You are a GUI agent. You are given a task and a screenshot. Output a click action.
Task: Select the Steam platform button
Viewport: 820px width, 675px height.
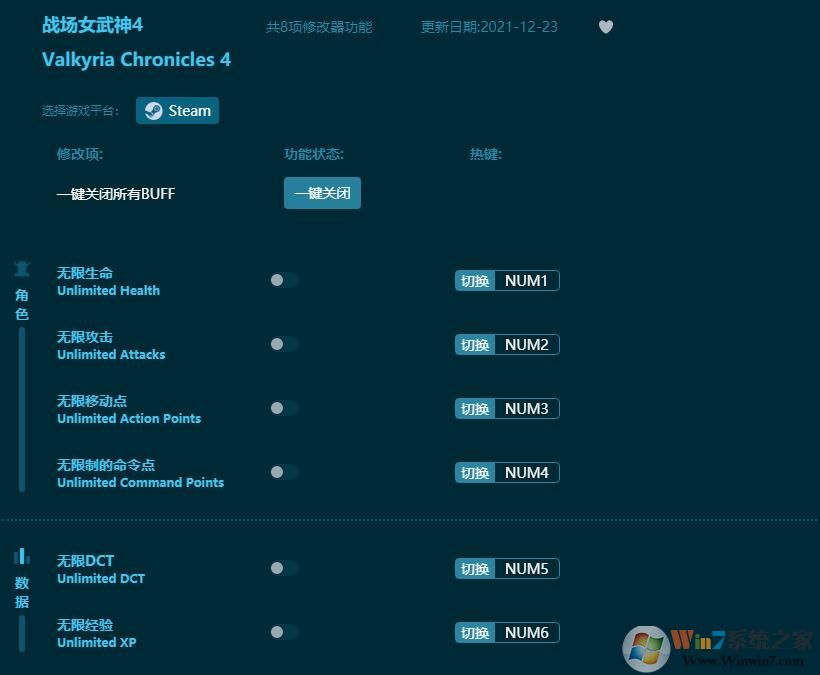177,110
